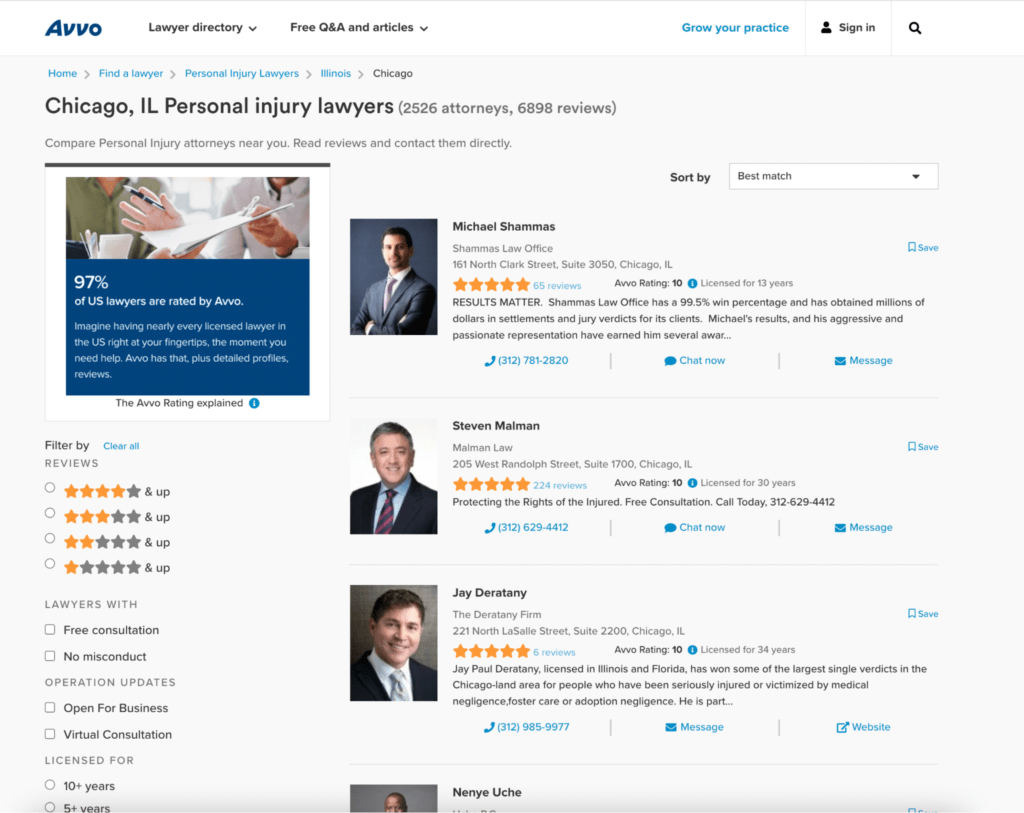
Task: Click external website icon for Jay Deratany
Action: pos(842,727)
